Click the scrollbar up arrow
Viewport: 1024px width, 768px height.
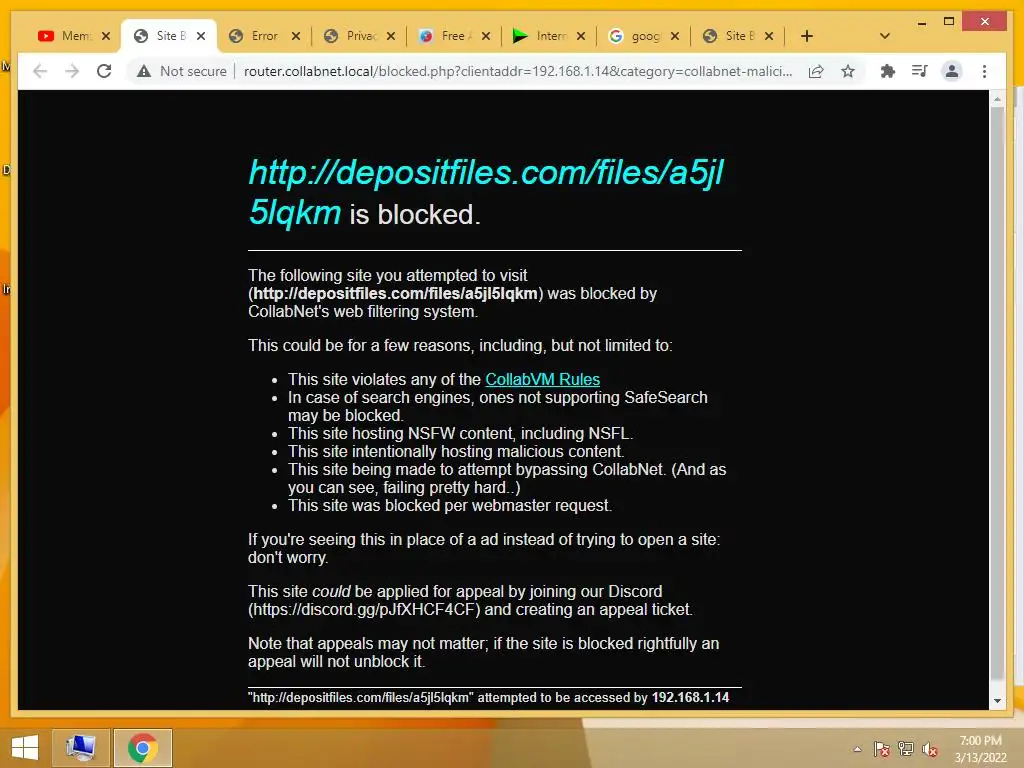click(997, 99)
